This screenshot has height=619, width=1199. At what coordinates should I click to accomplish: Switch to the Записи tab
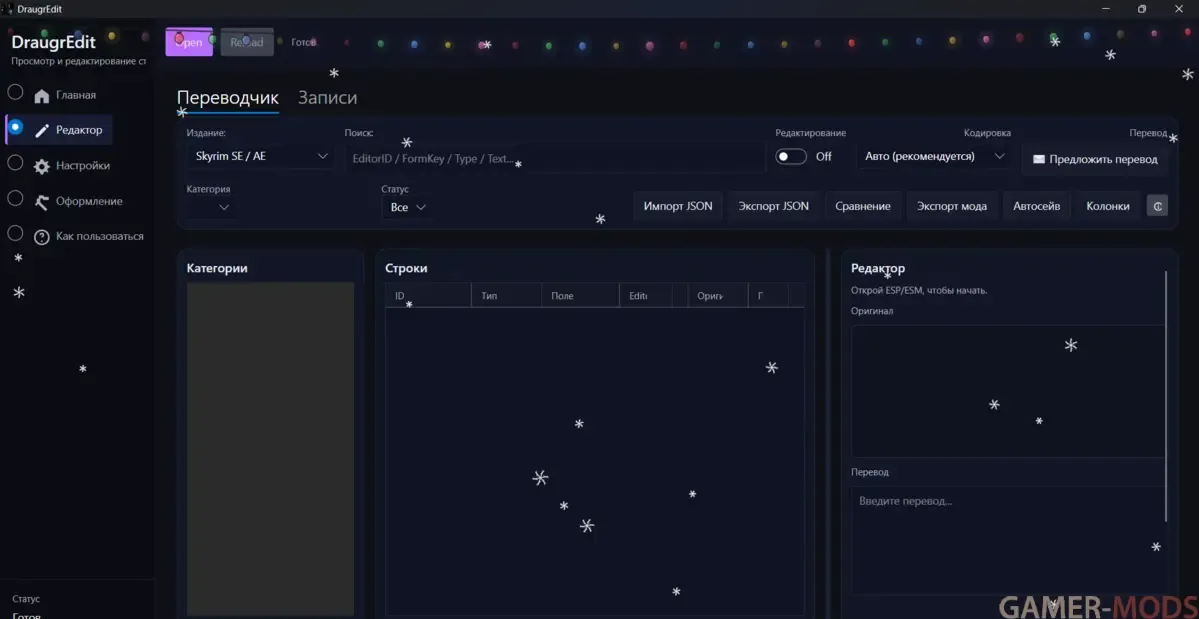tap(327, 98)
